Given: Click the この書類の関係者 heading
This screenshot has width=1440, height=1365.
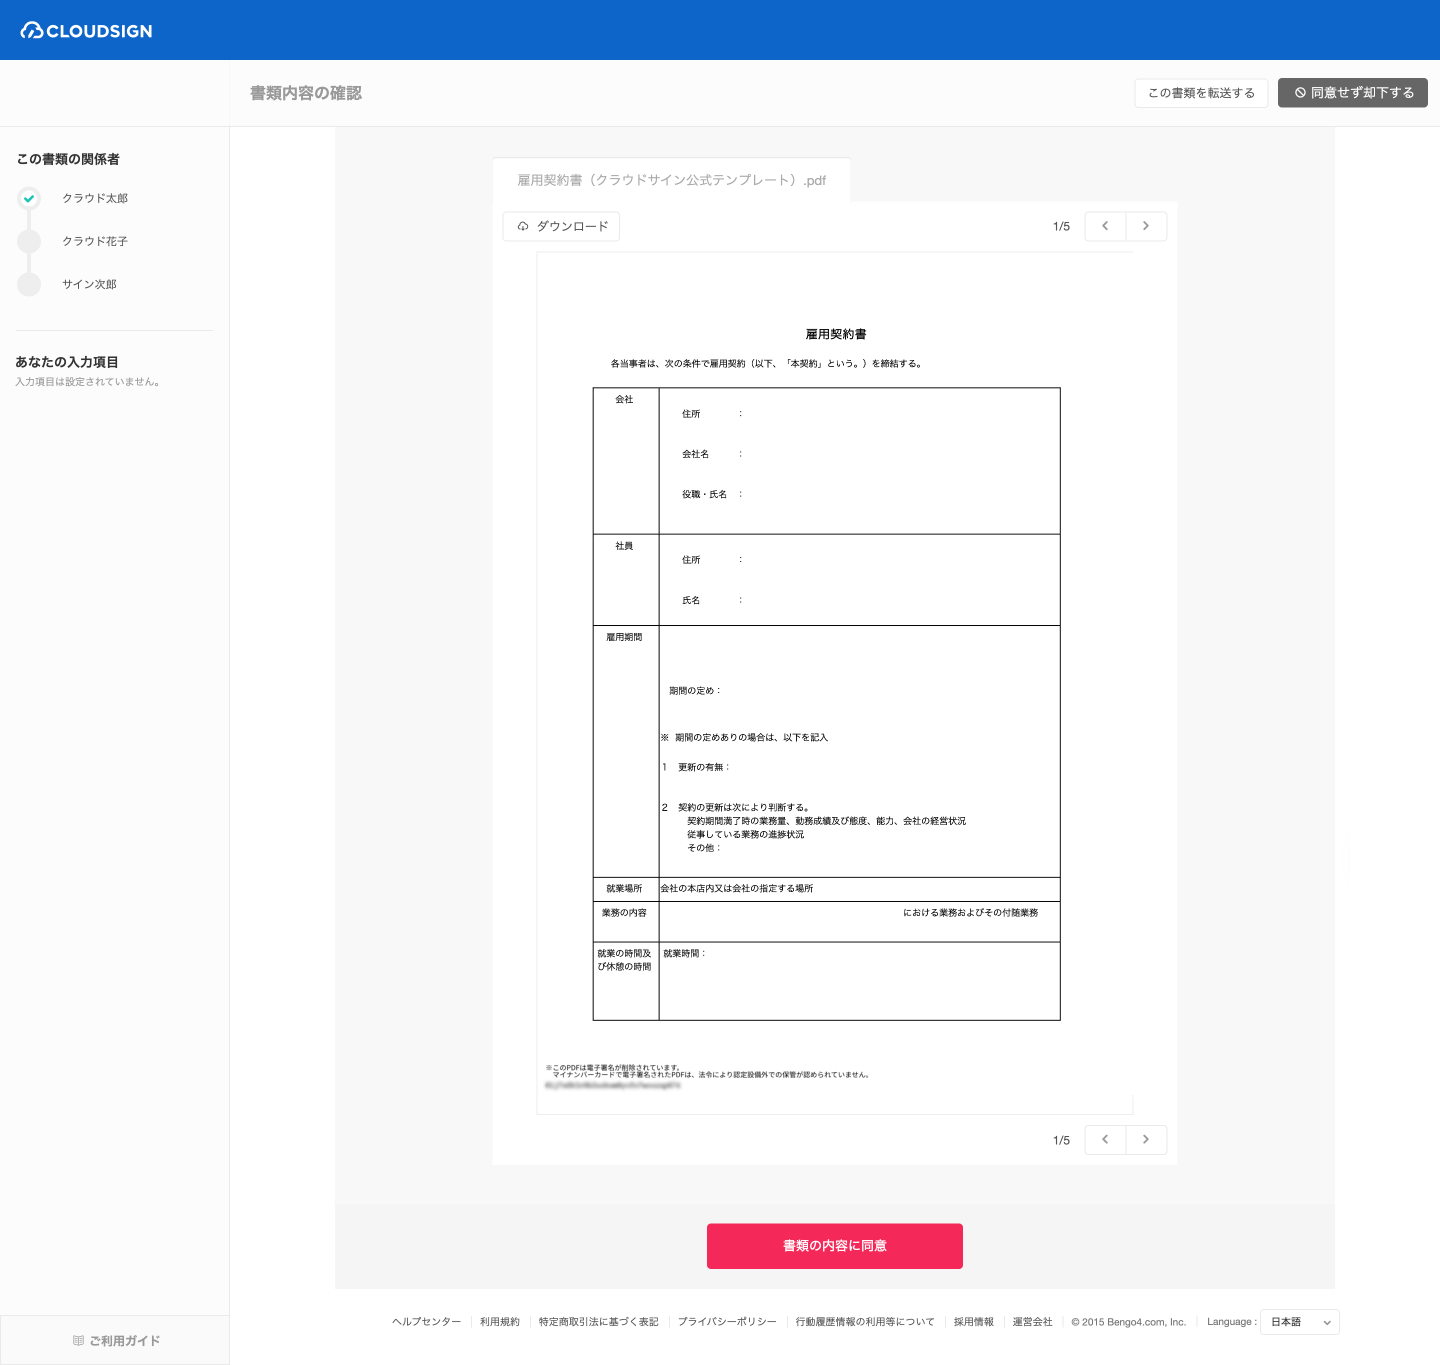Looking at the screenshot, I should point(68,159).
